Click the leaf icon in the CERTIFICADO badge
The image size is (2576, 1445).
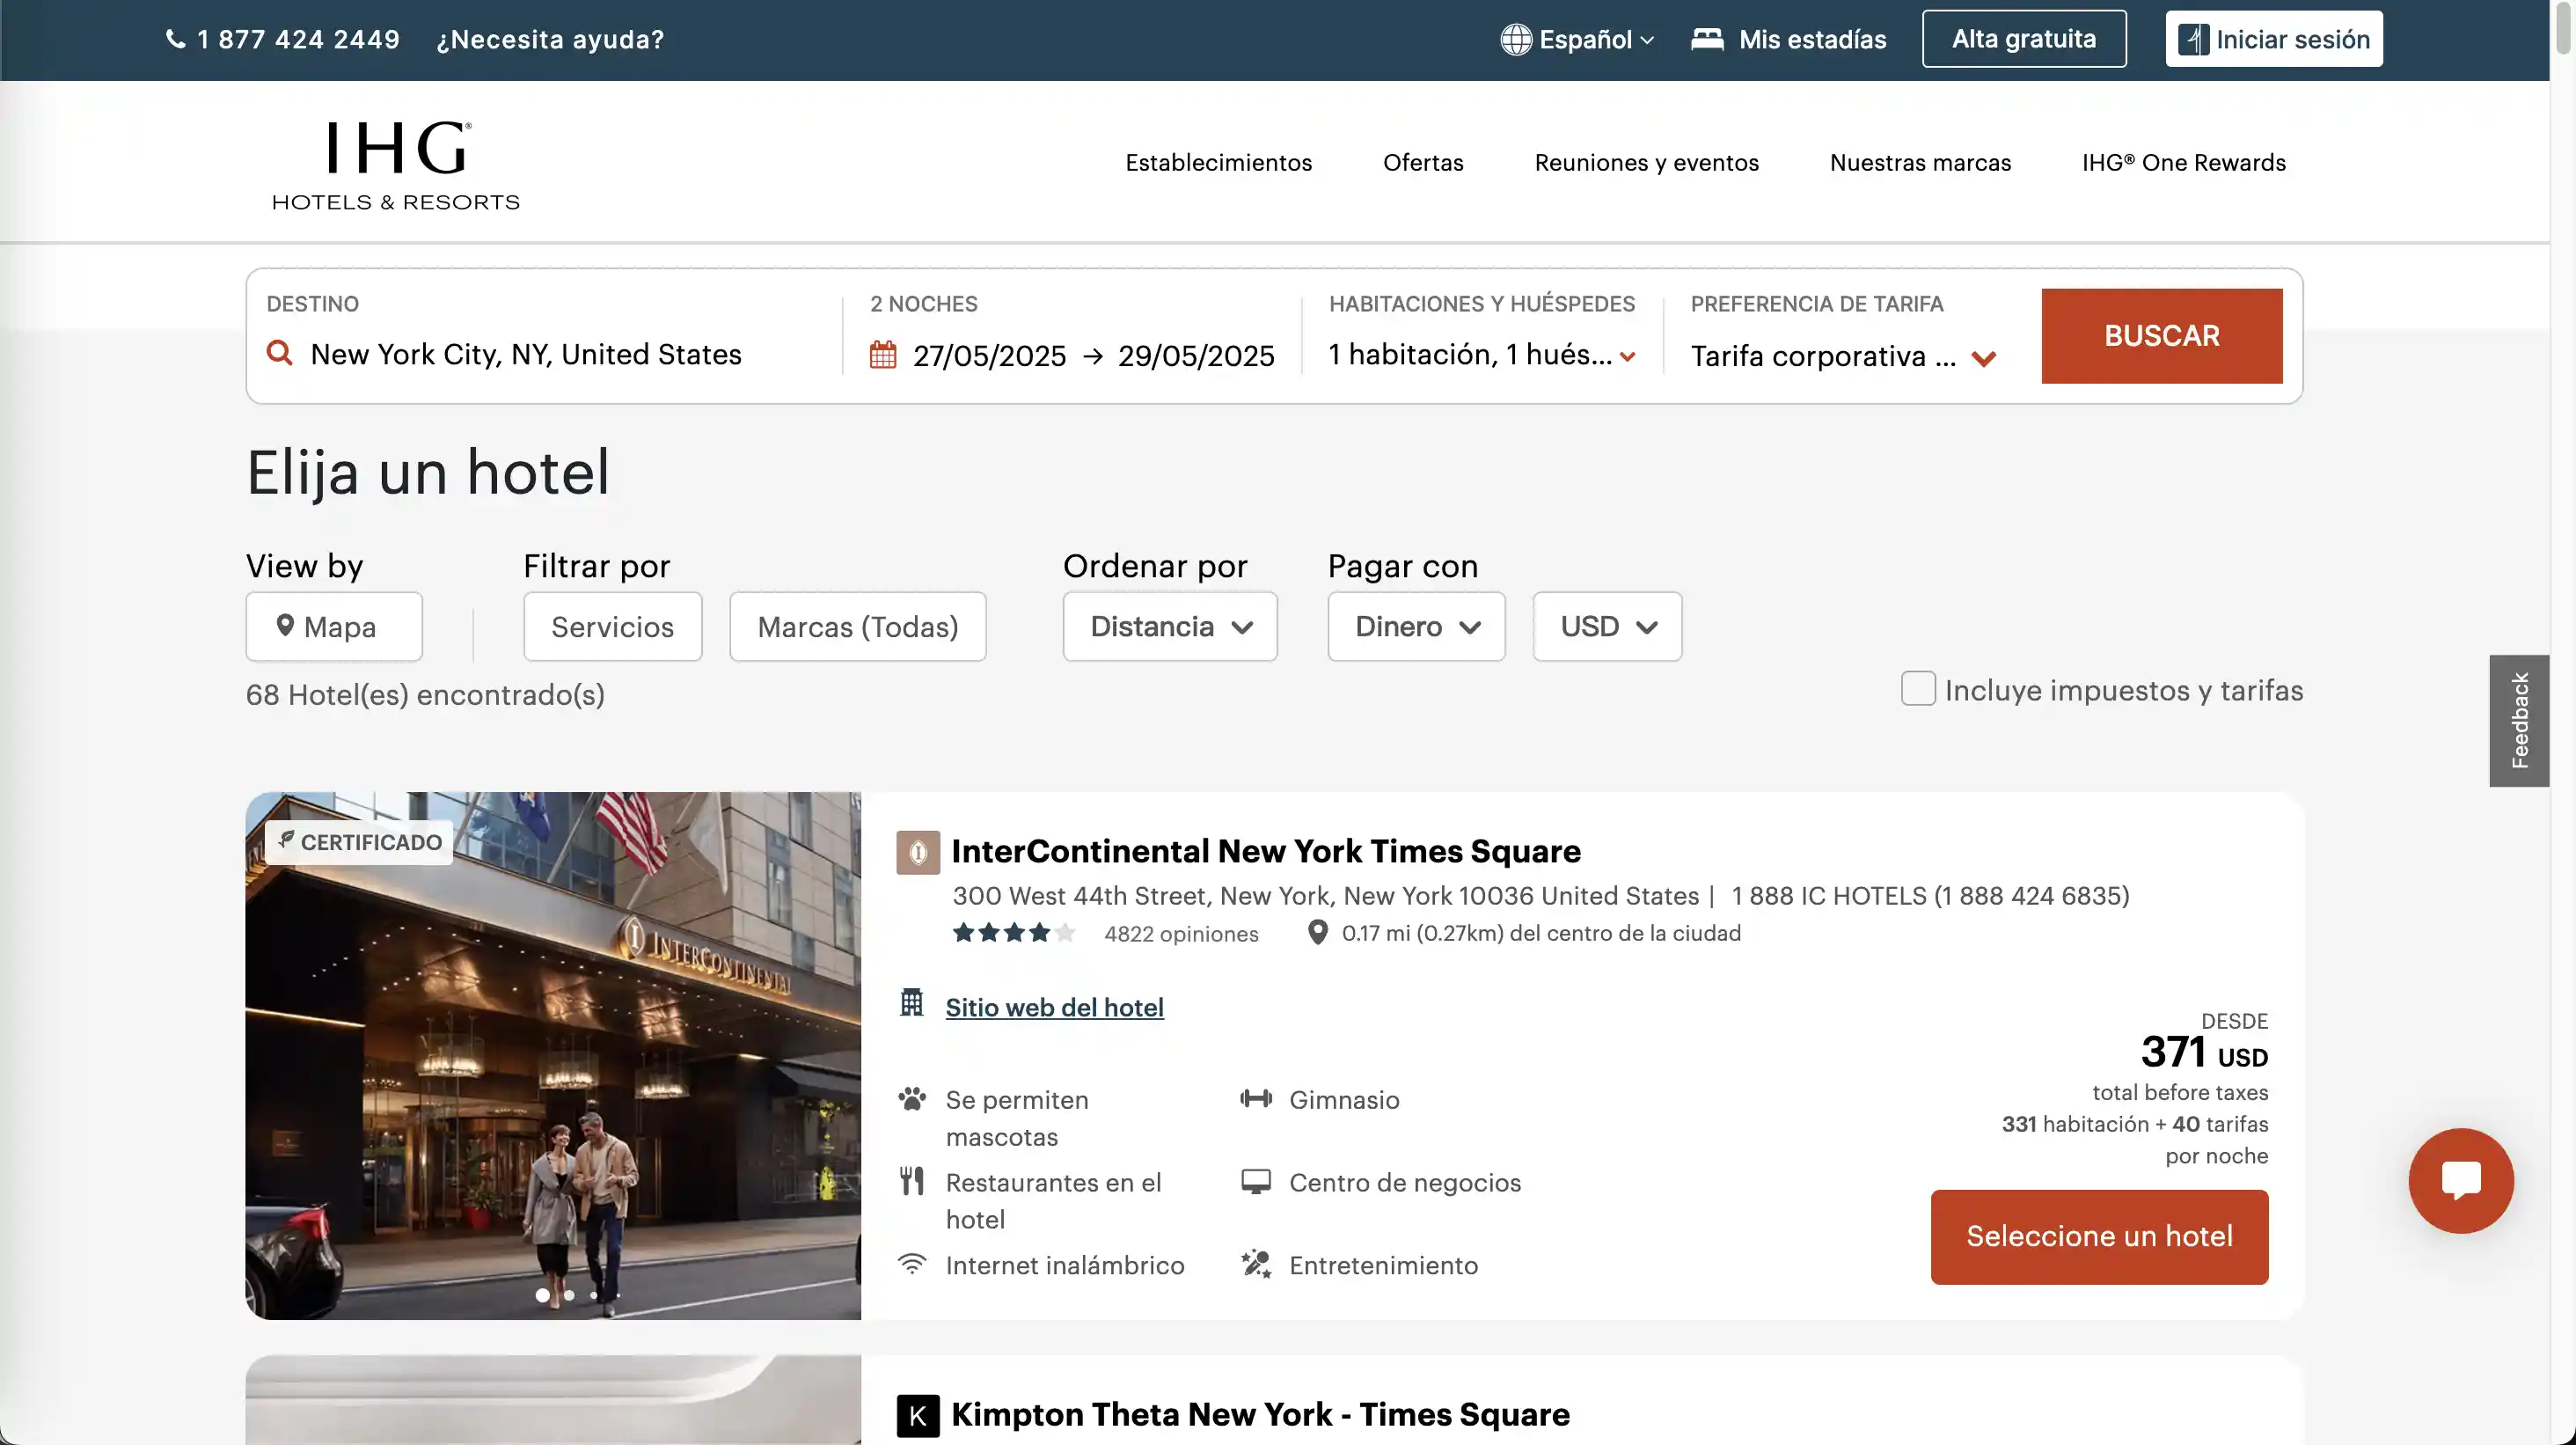click(x=286, y=840)
